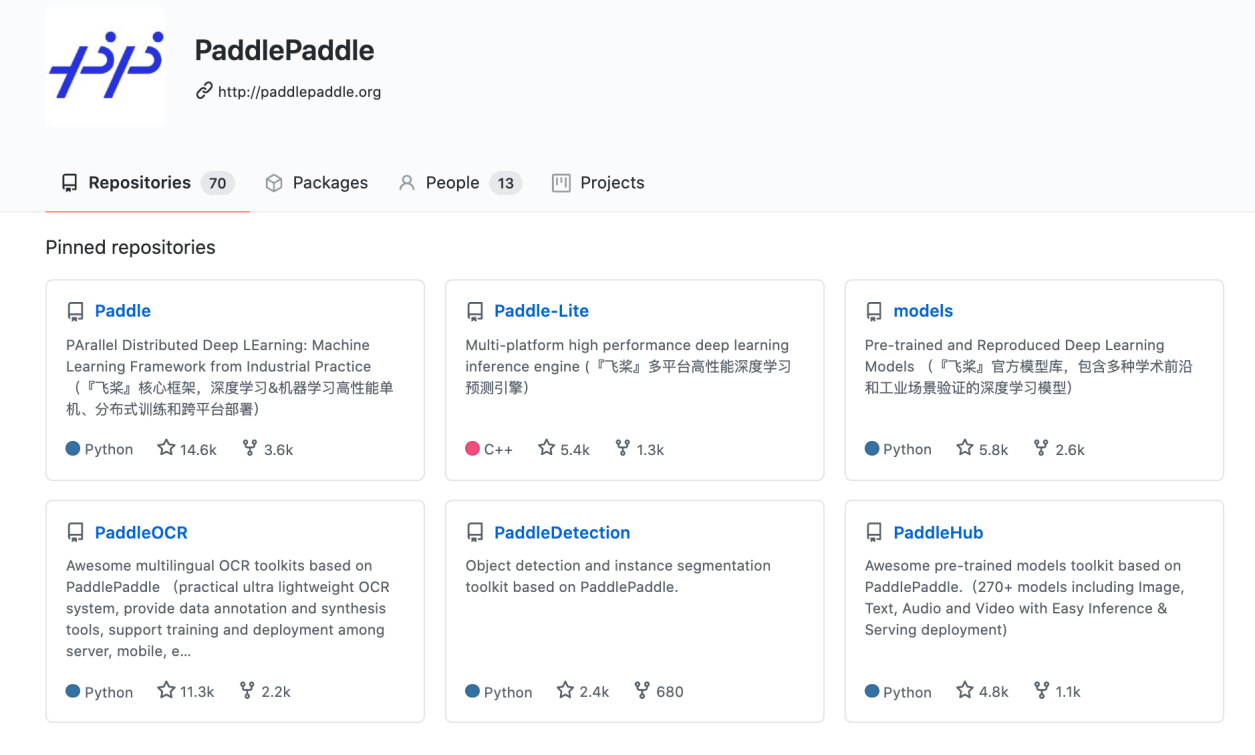Click the star icon on PaddleHub card

pos(964,691)
